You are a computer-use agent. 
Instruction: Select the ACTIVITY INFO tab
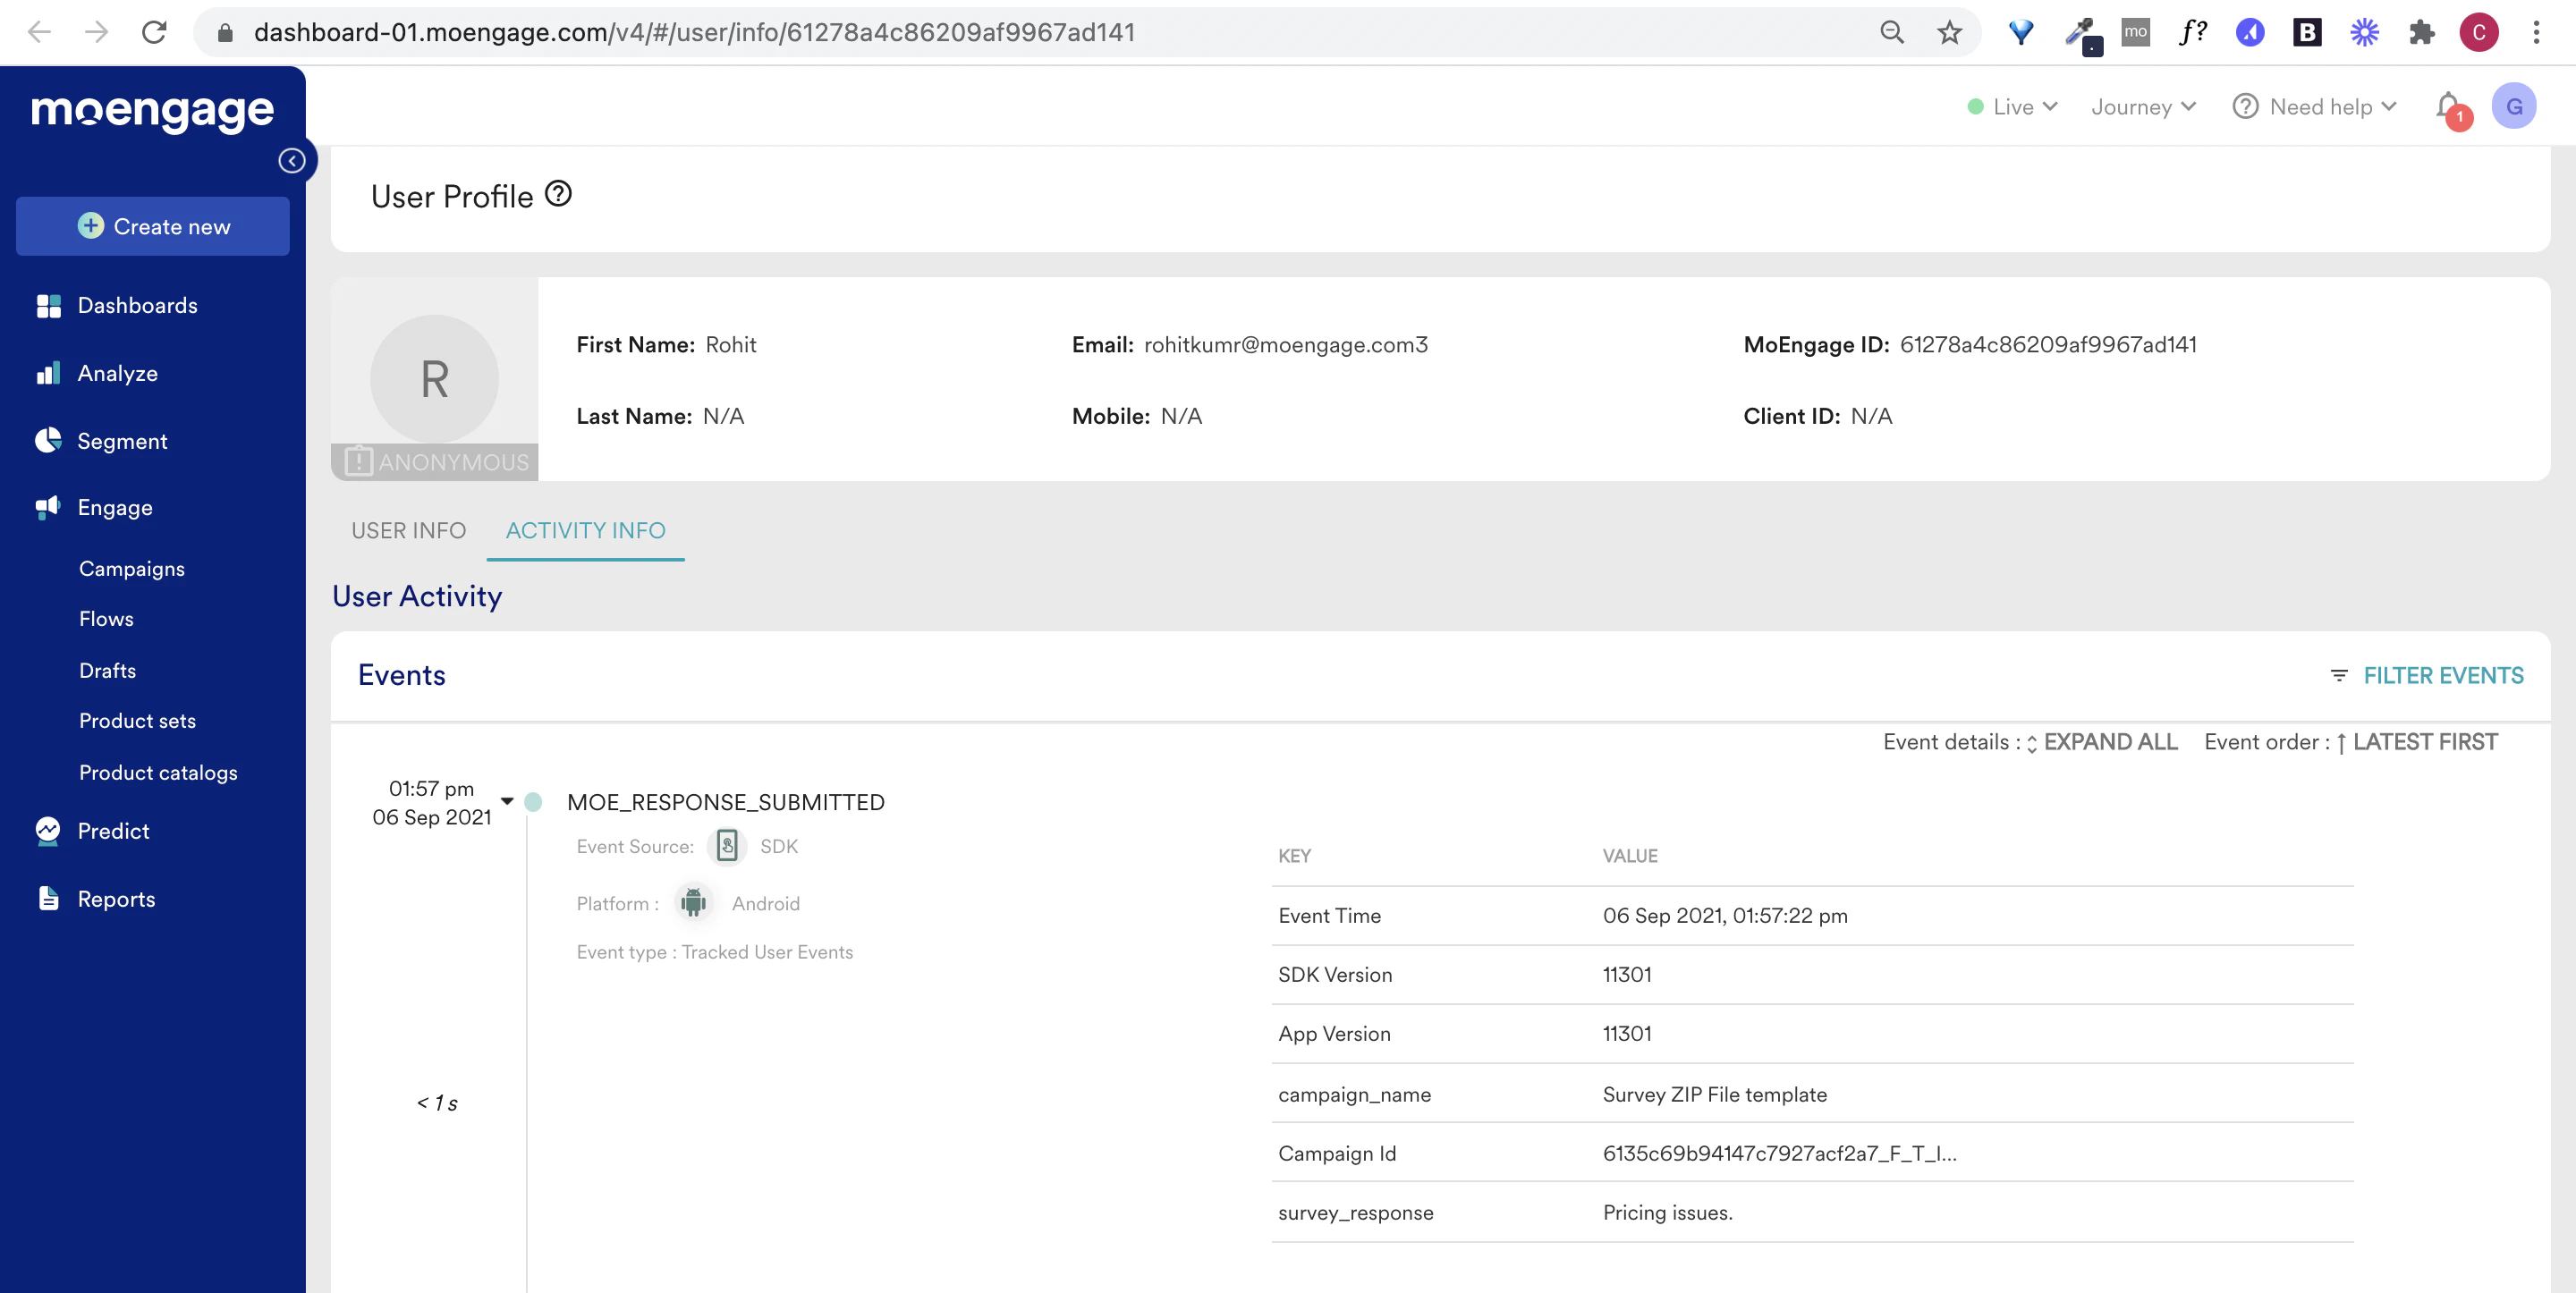pyautogui.click(x=585, y=530)
